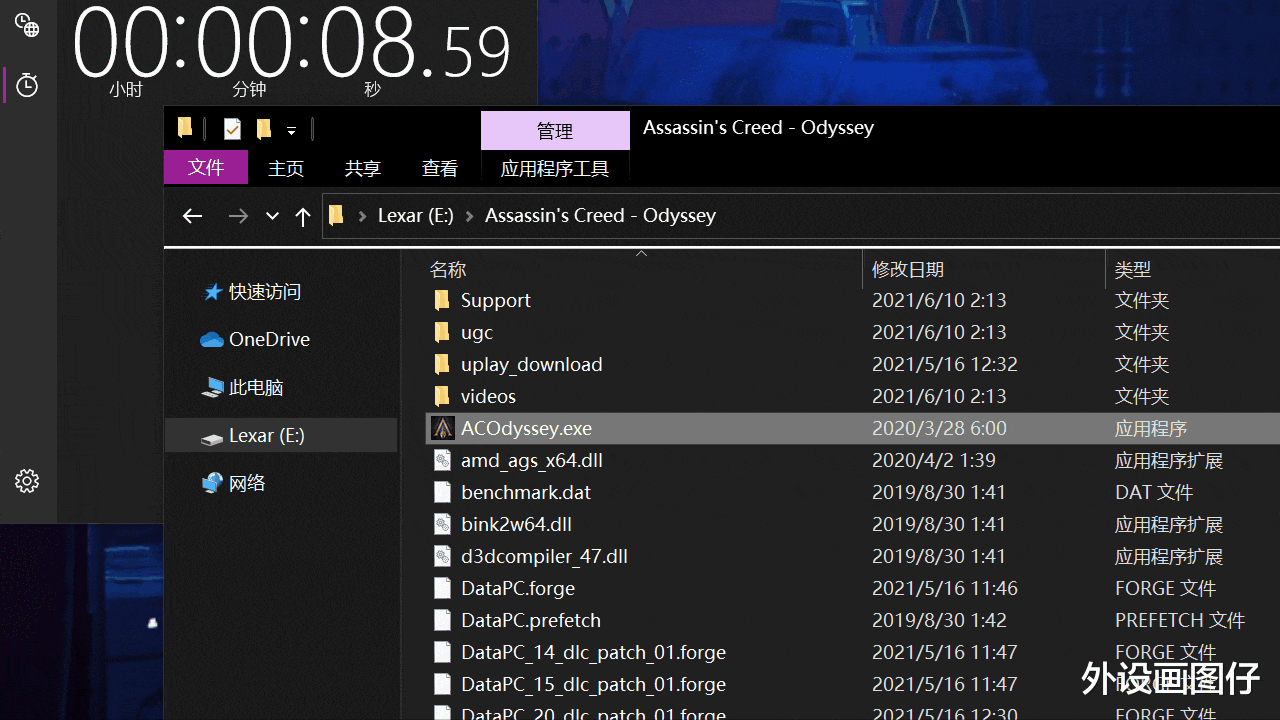Click the PREFETCH 文件 type cell
The width and height of the screenshot is (1280, 720).
point(1180,620)
